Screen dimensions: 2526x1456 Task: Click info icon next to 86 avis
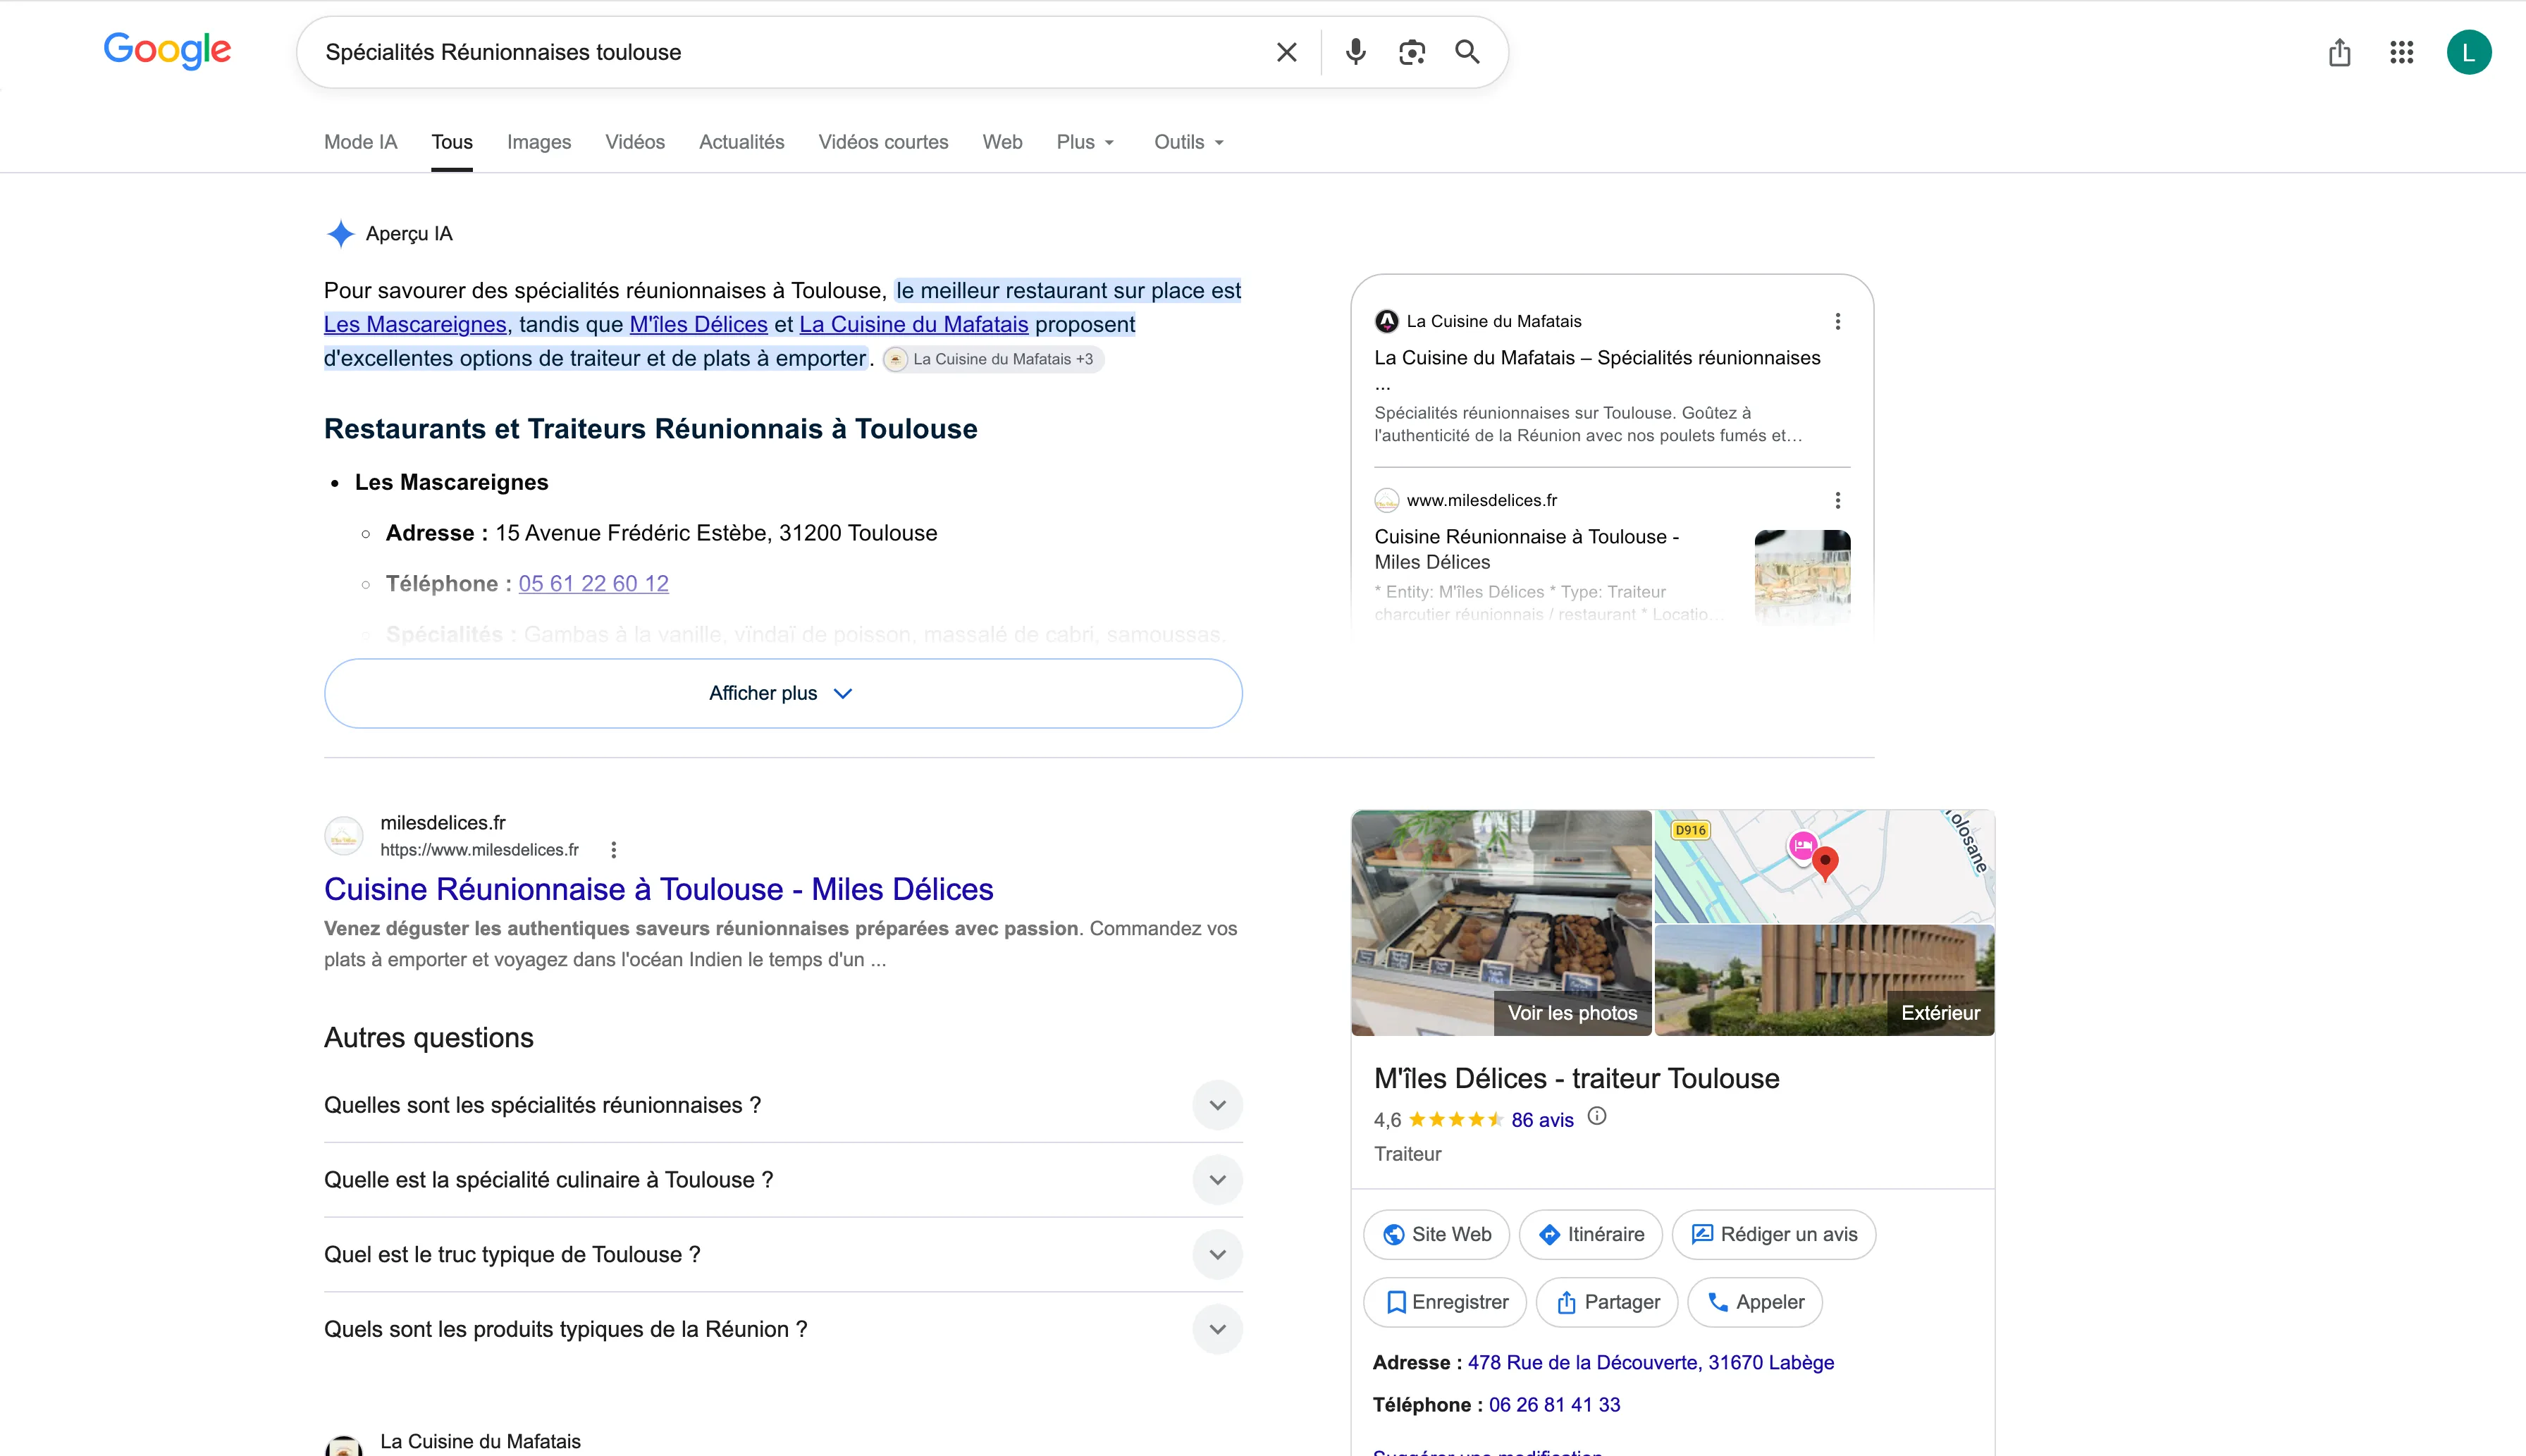coord(1597,1117)
